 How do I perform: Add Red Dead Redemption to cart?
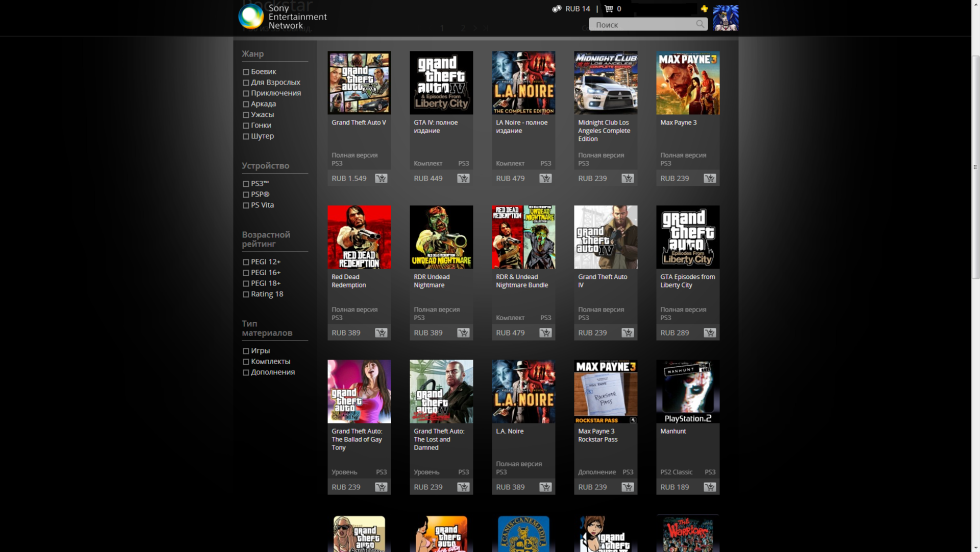381,332
